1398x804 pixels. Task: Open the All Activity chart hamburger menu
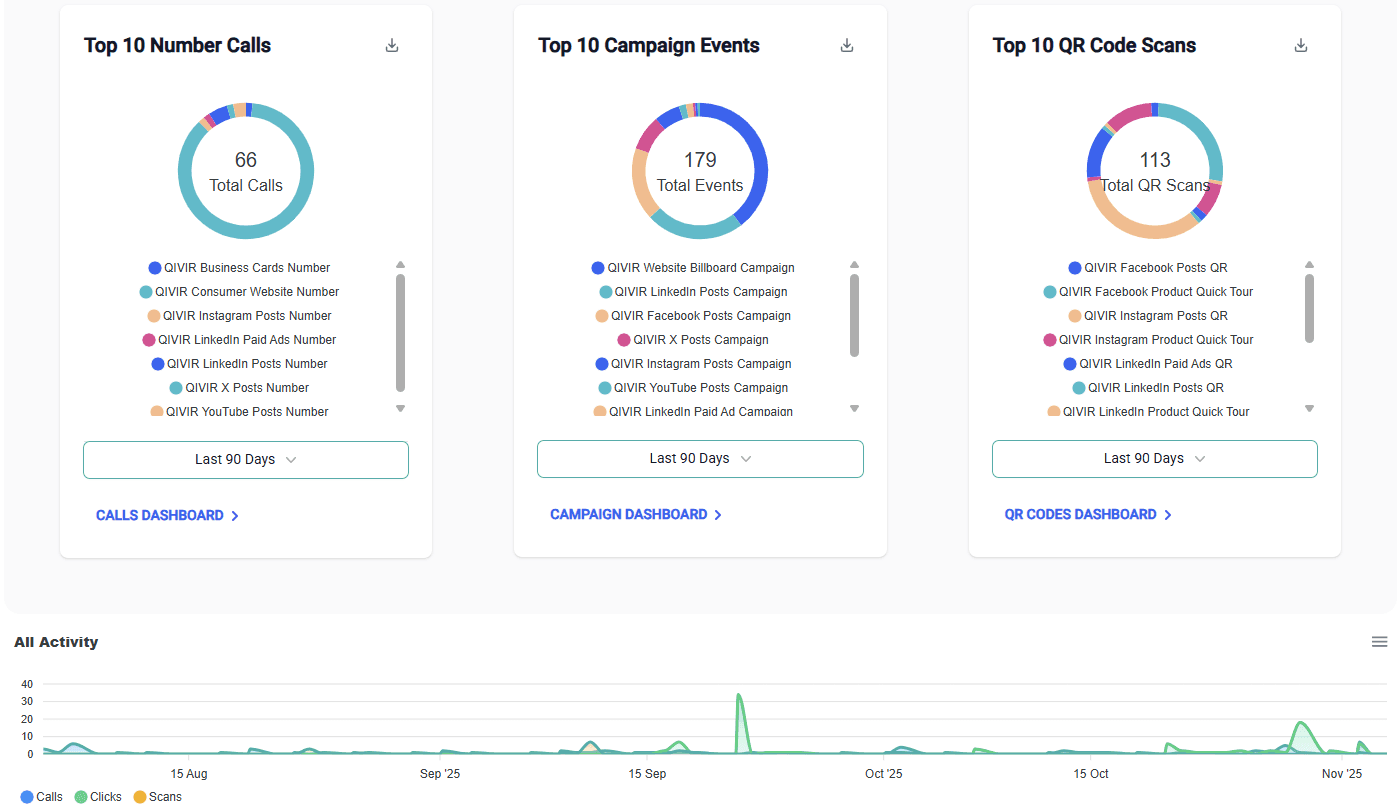point(1379,642)
